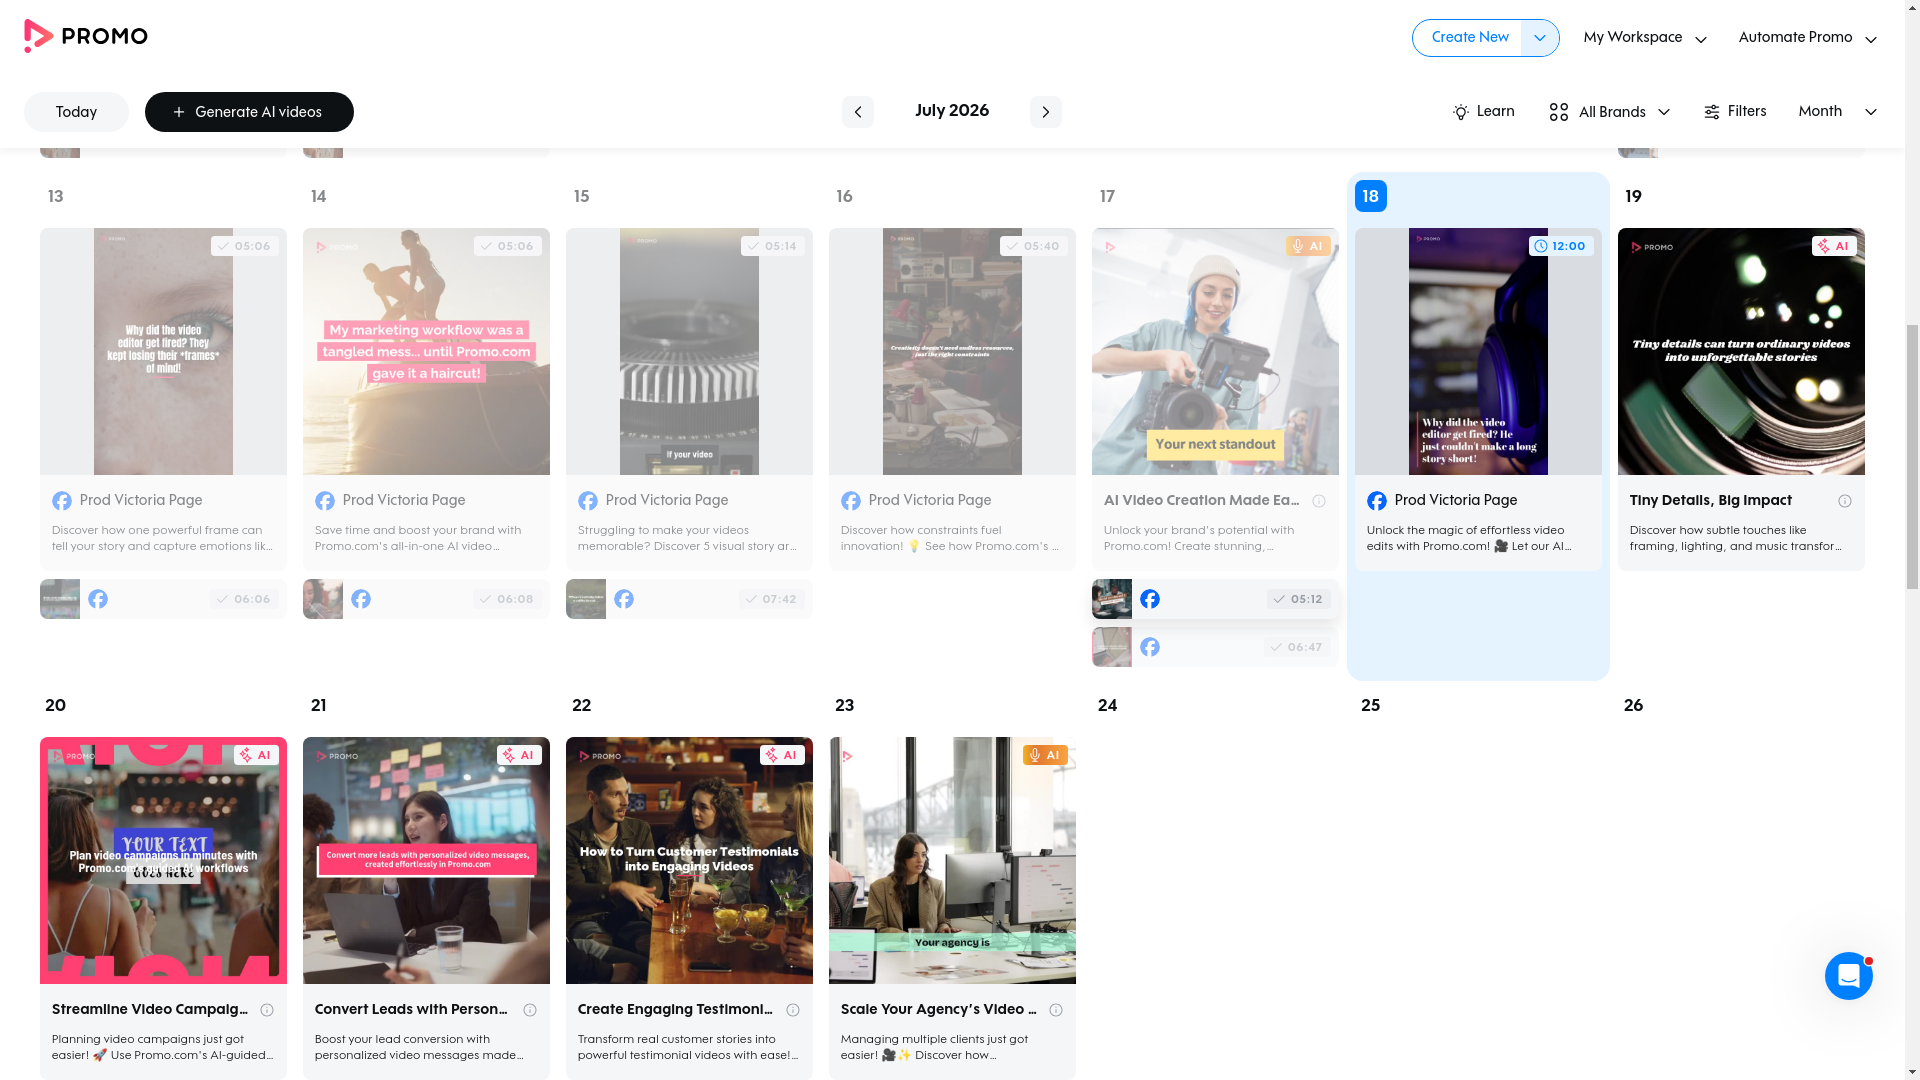Click info icon beside AI Video Creation title

click(x=1318, y=501)
